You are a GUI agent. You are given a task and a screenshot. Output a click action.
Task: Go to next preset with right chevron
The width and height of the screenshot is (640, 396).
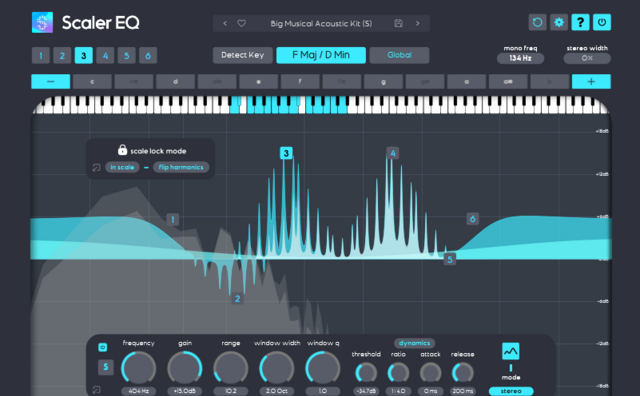[418, 23]
